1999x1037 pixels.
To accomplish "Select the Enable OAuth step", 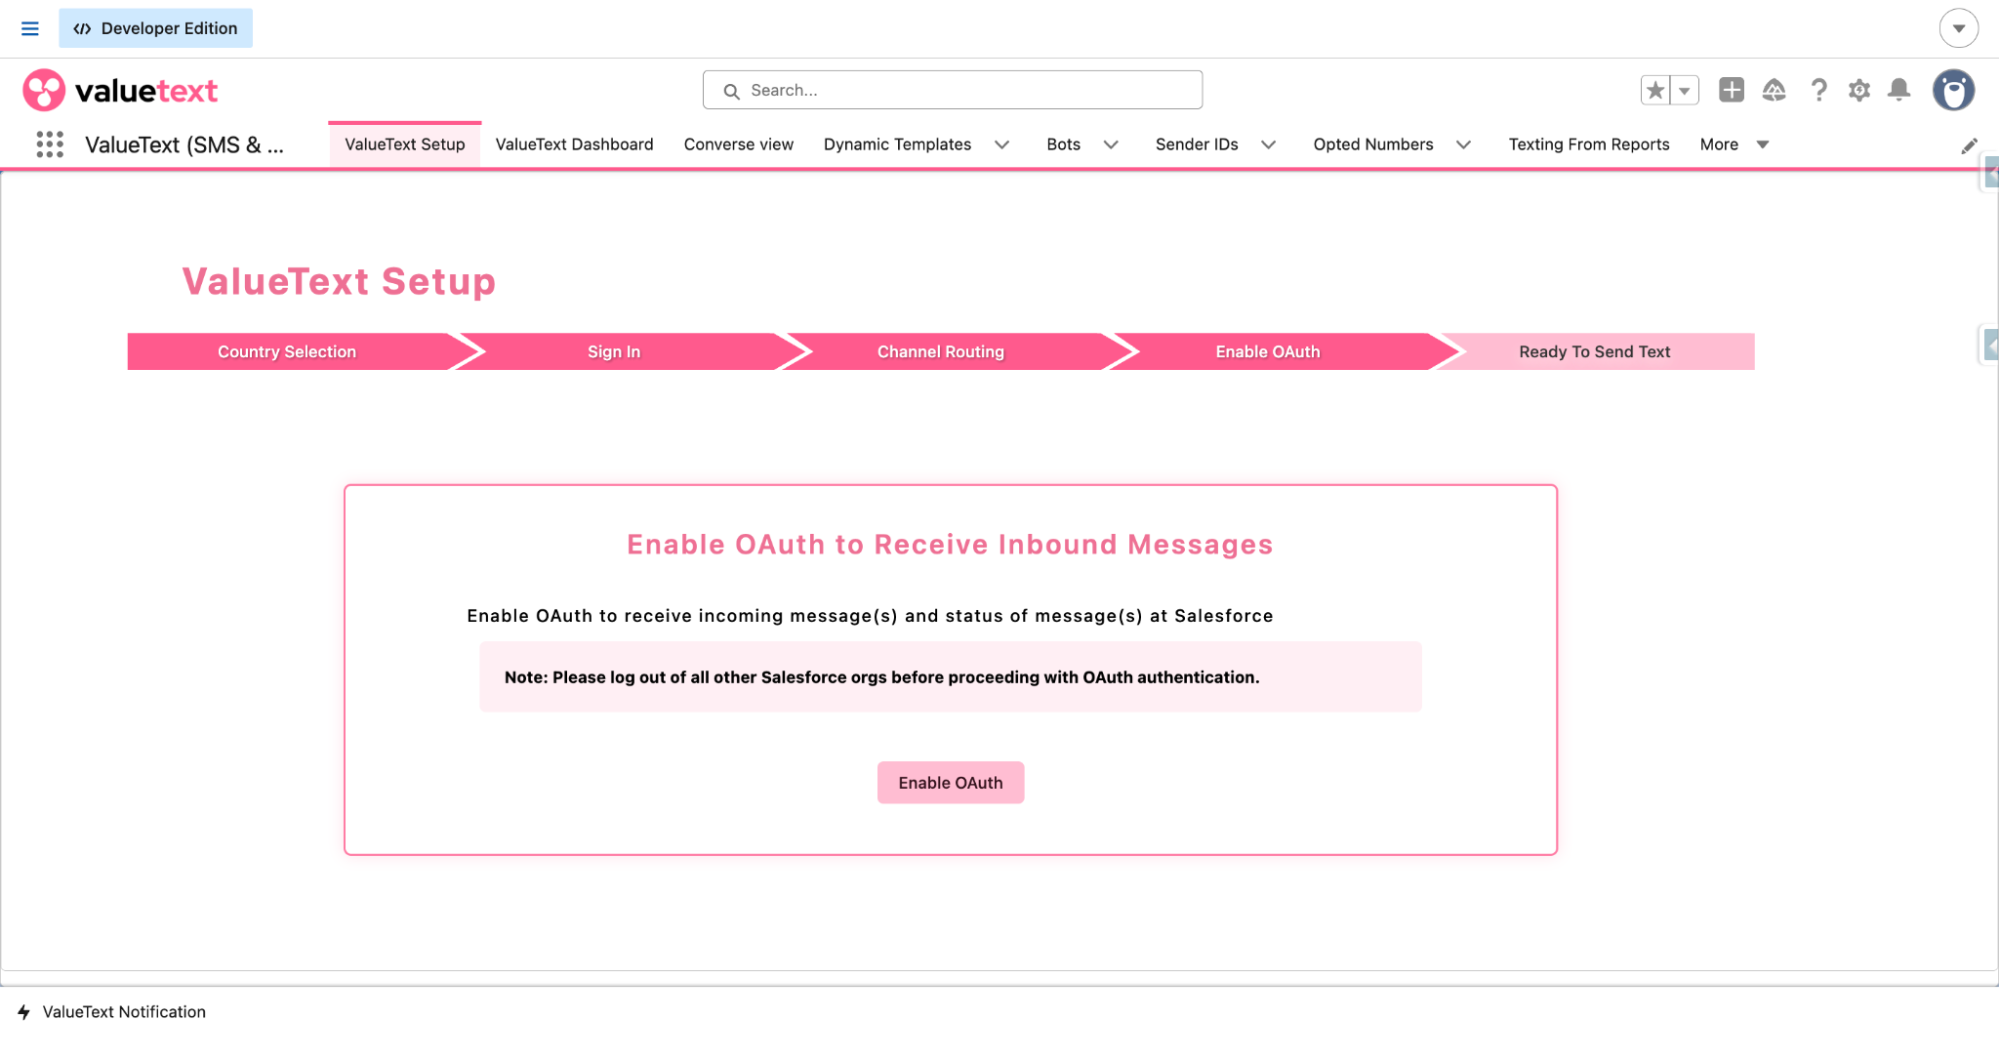I will [1267, 352].
